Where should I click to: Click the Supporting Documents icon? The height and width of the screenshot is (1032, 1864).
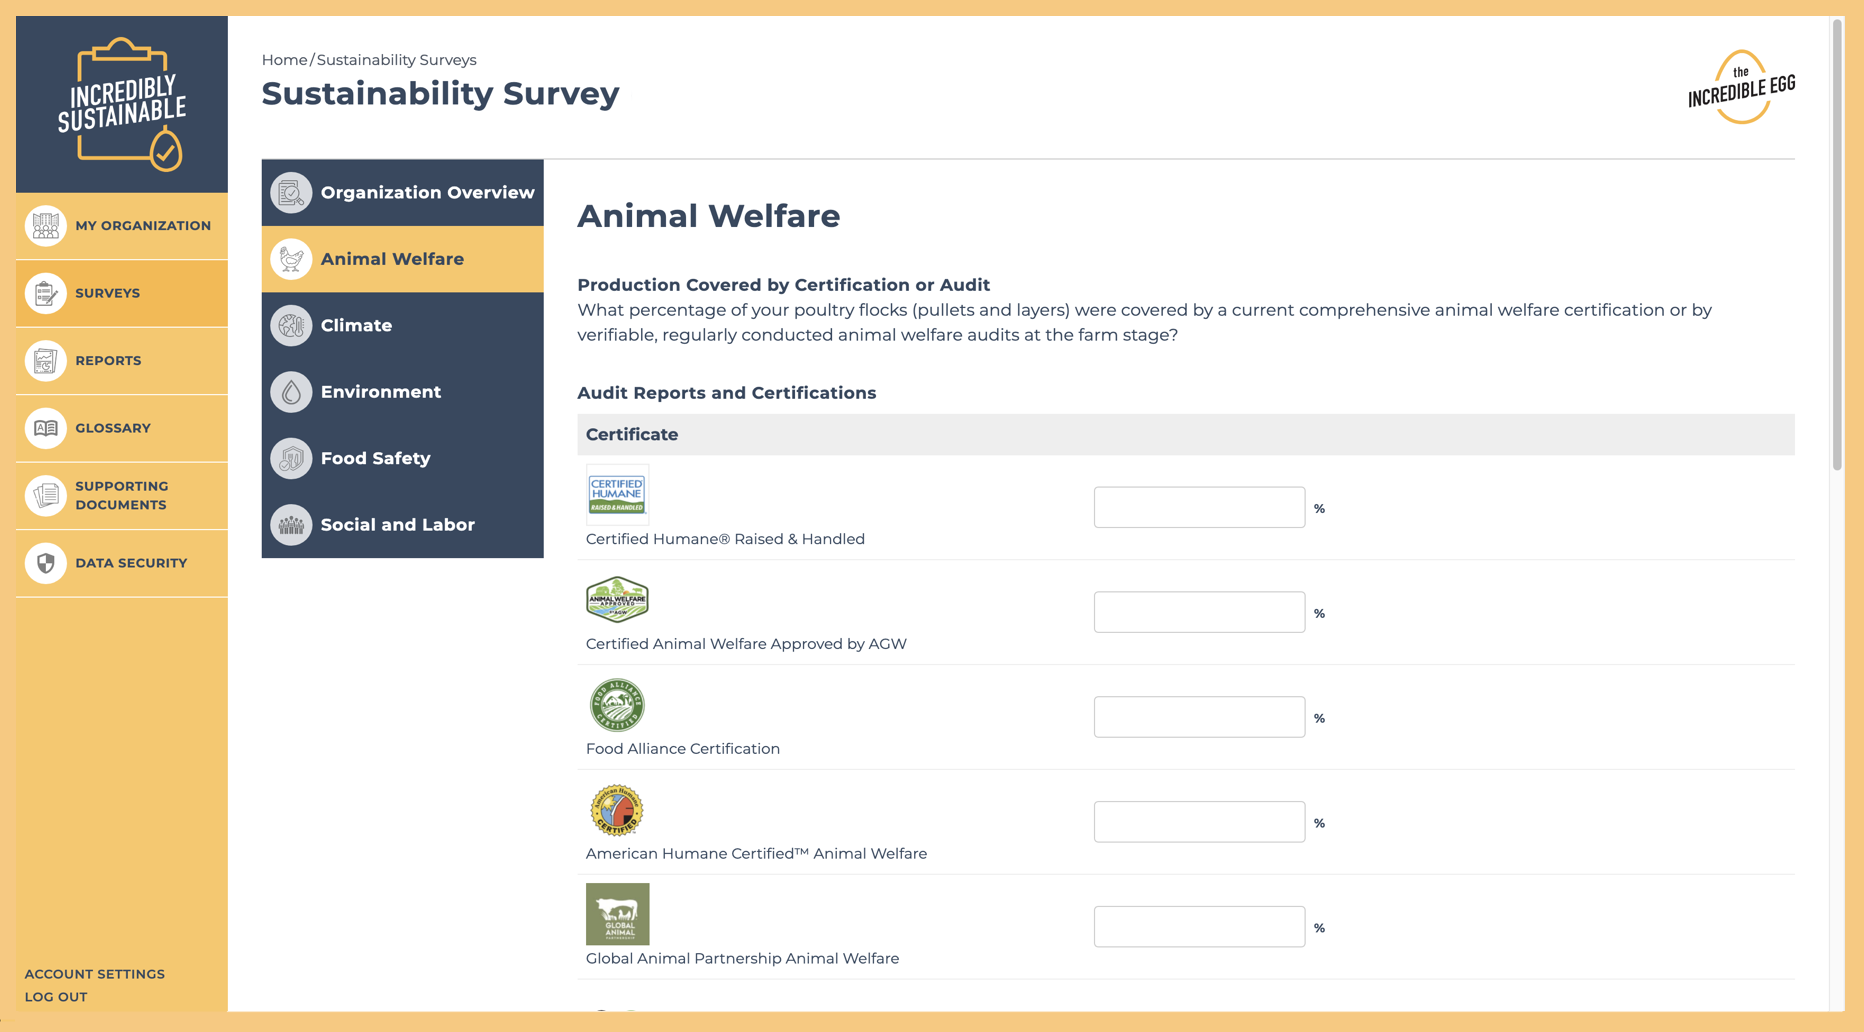[46, 496]
